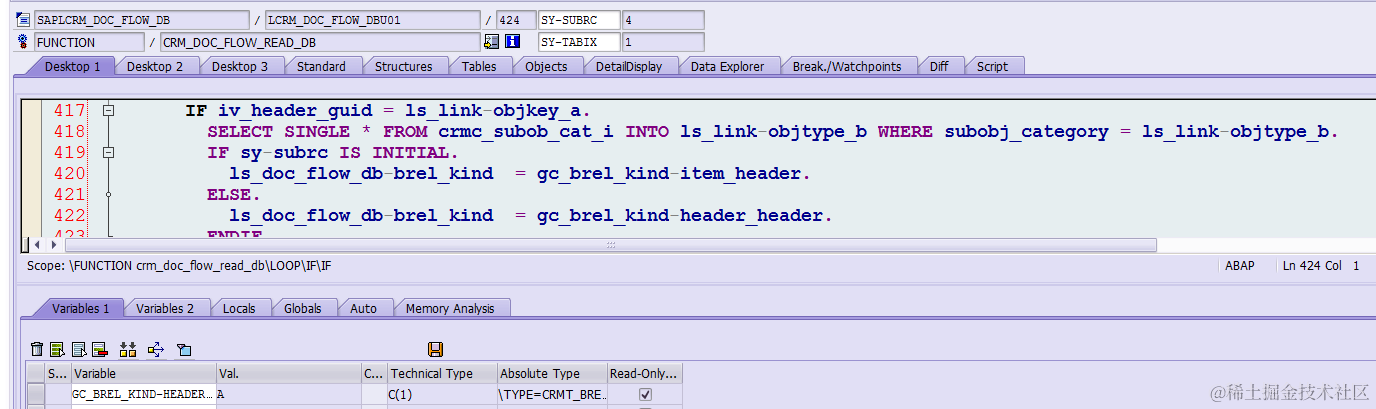This screenshot has width=1376, height=409.
Task: Click the scroll left arrow under code editor
Action: tap(37, 244)
